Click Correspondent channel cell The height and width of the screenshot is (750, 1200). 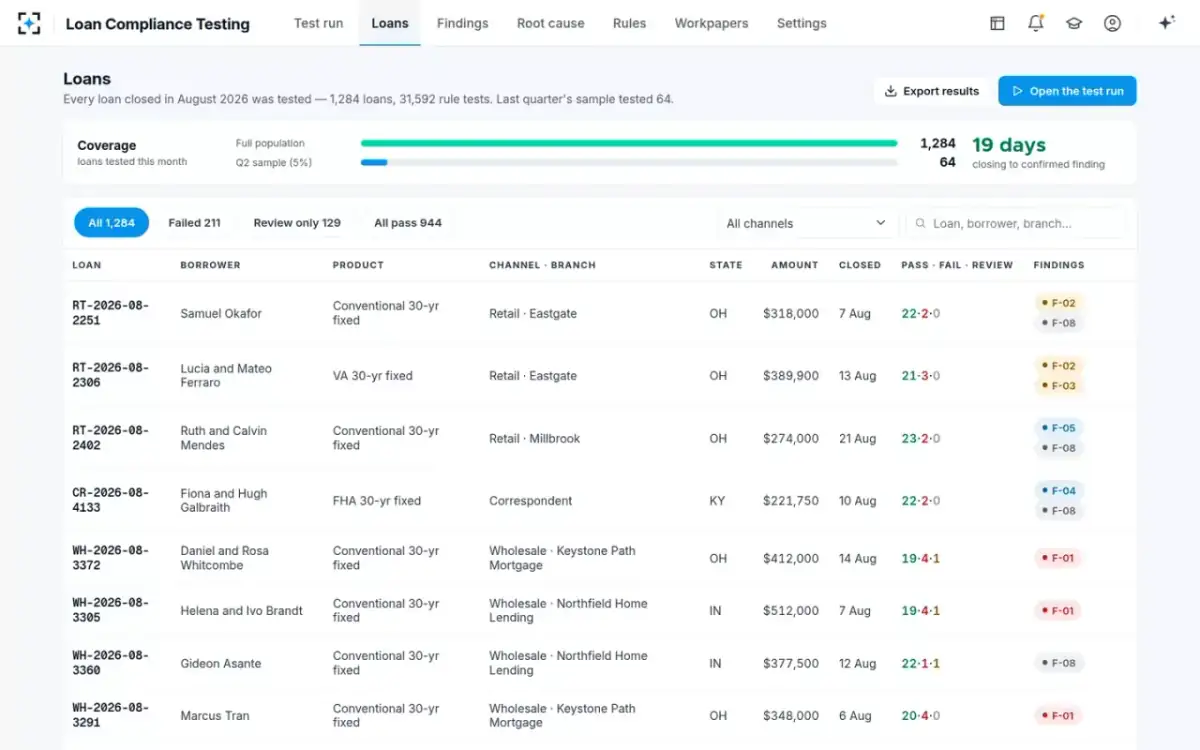point(530,501)
